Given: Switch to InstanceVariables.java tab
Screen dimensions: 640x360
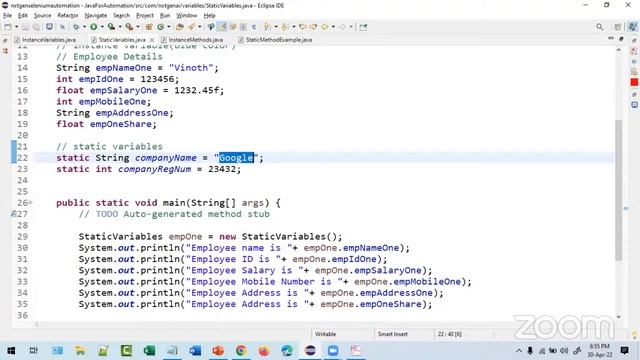Looking at the screenshot, I should (x=48, y=40).
